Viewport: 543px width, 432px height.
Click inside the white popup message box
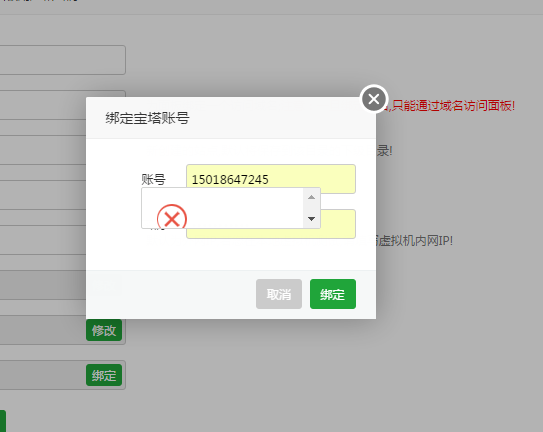tap(222, 208)
